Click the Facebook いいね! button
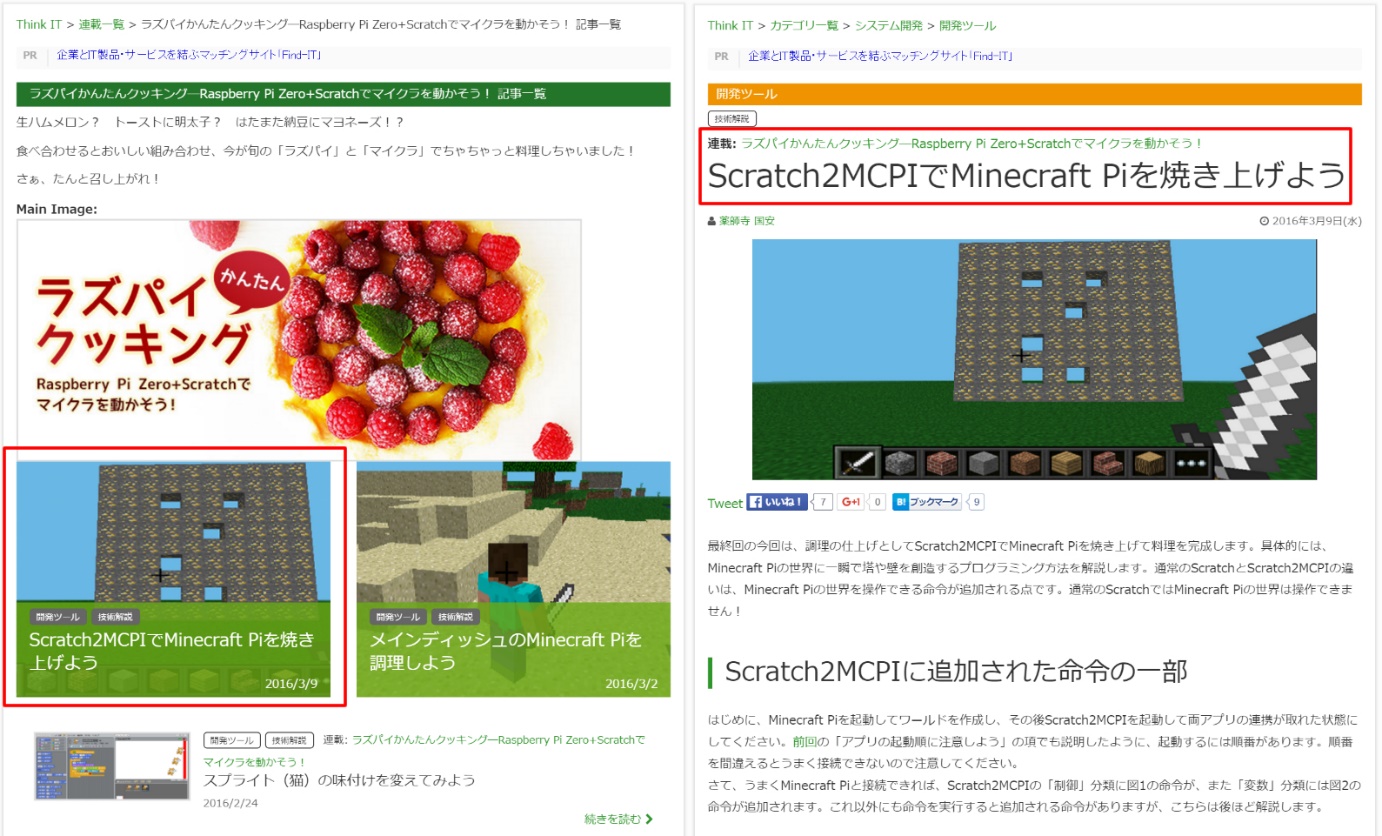The width and height of the screenshot is (1382, 836). pyautogui.click(x=777, y=502)
